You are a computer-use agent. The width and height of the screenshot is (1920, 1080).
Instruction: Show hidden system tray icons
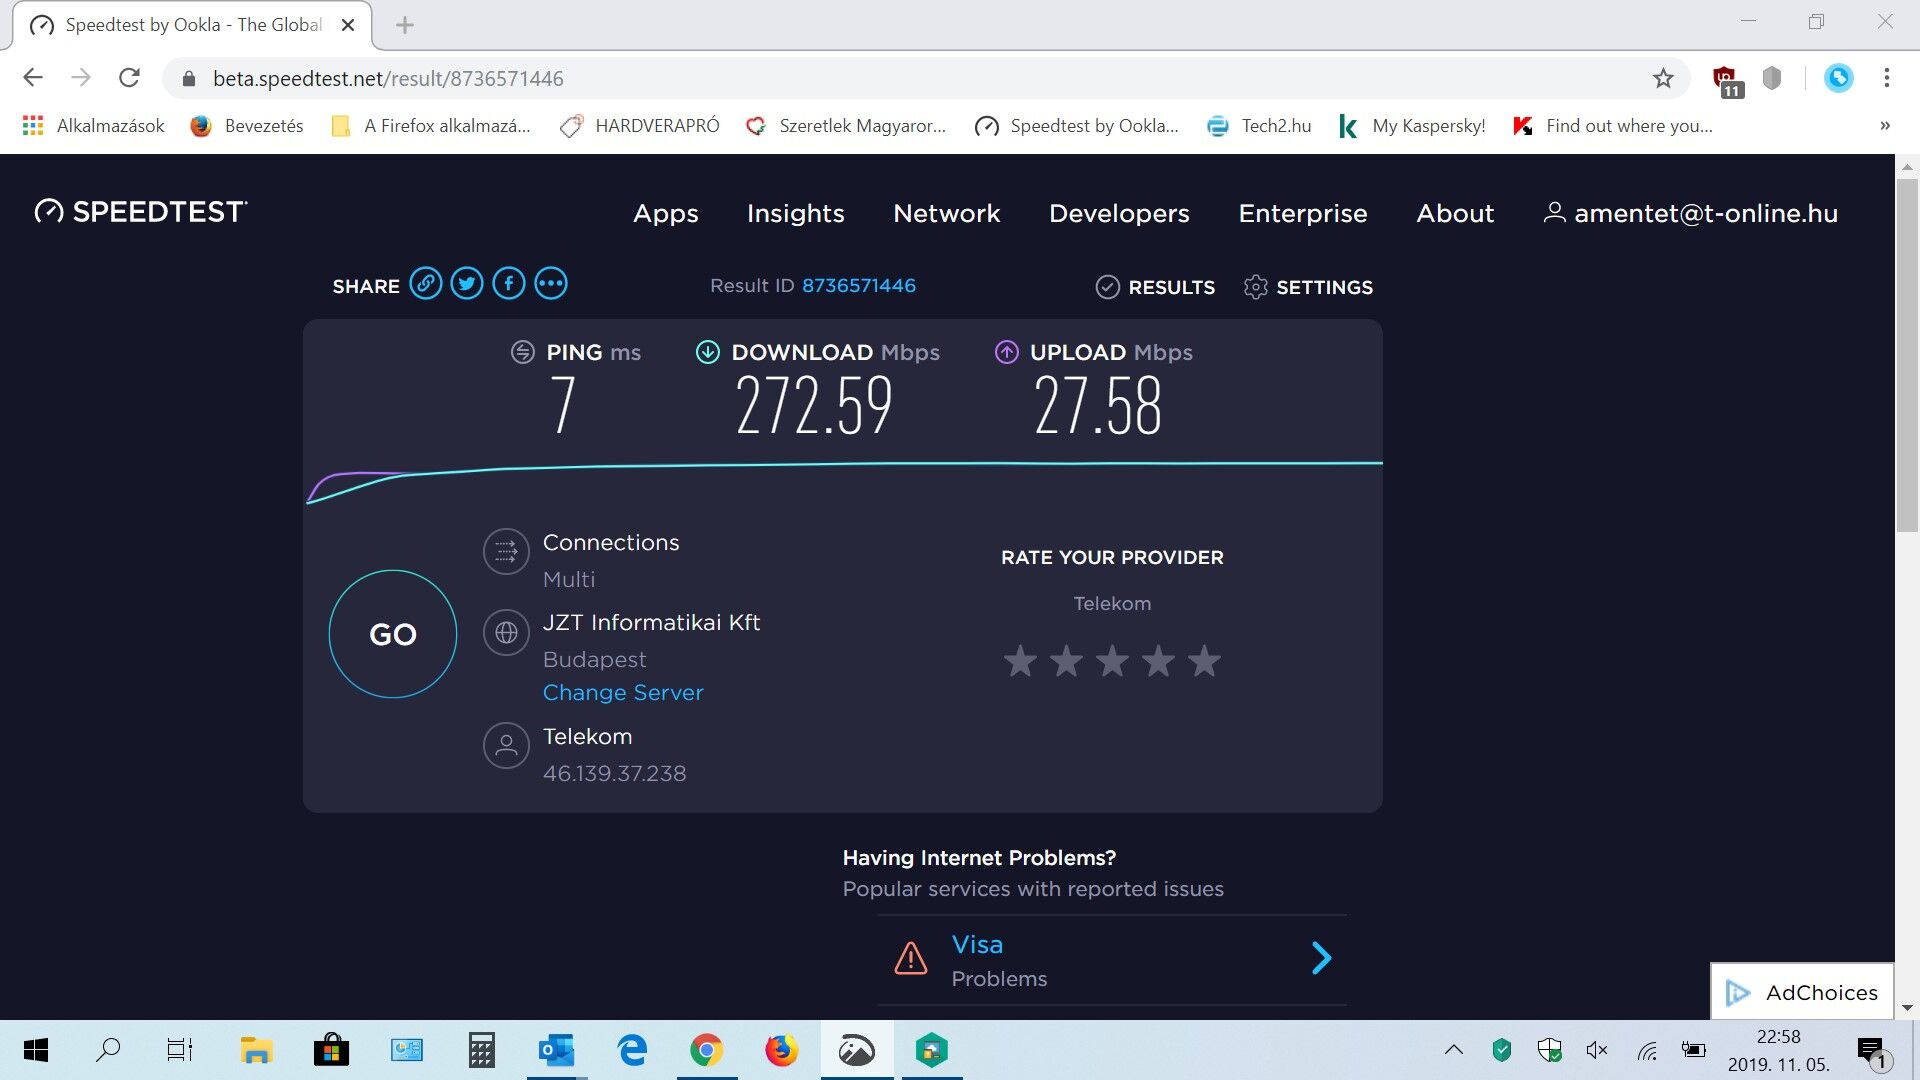[1454, 1050]
